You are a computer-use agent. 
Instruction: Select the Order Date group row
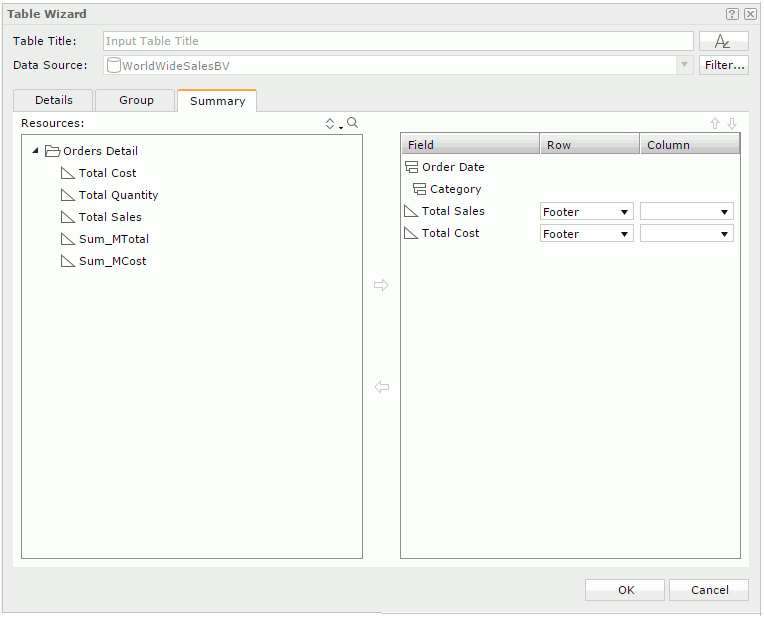(453, 167)
